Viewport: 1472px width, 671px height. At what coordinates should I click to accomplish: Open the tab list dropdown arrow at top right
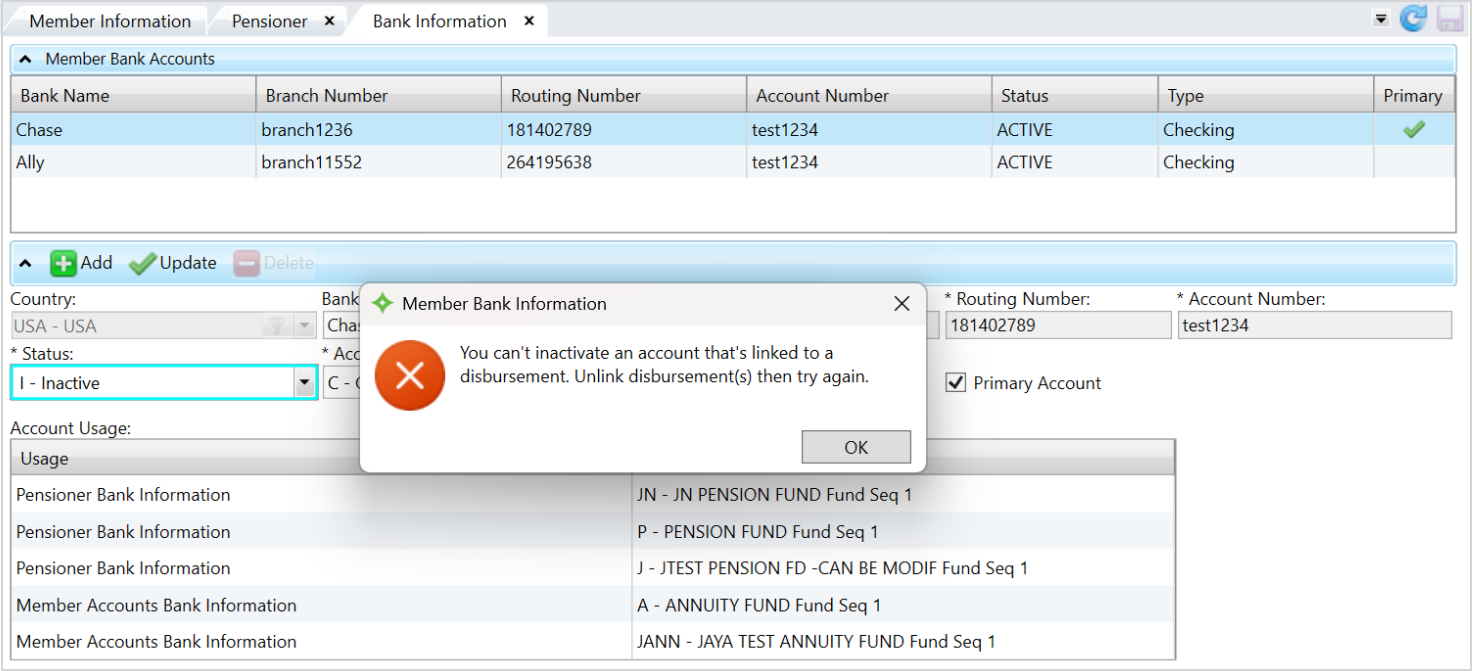[x=1381, y=18]
